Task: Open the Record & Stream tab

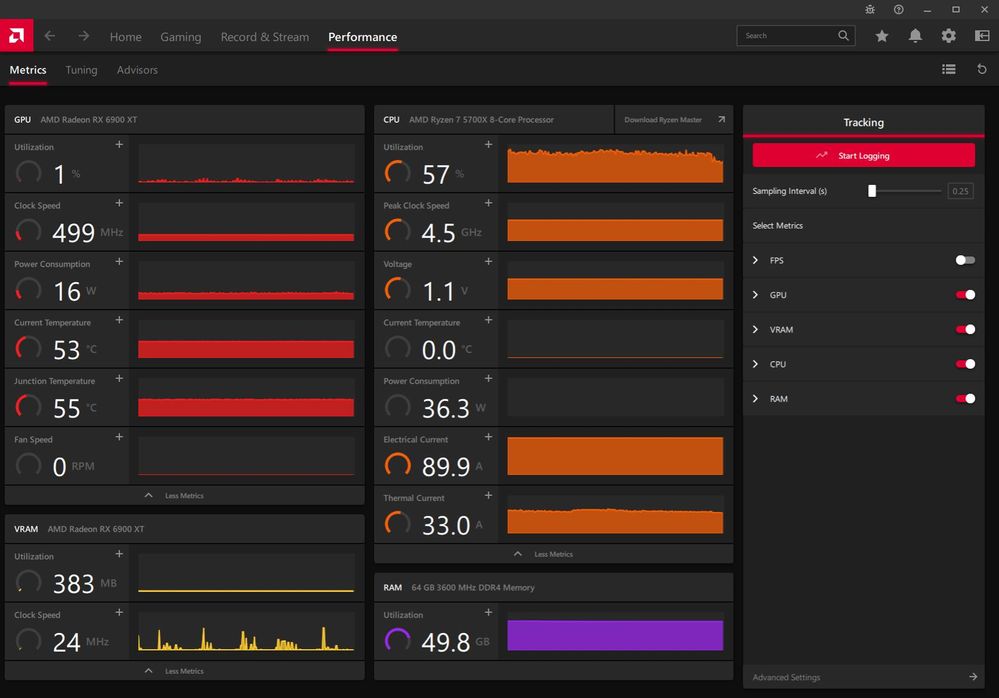Action: tap(264, 37)
